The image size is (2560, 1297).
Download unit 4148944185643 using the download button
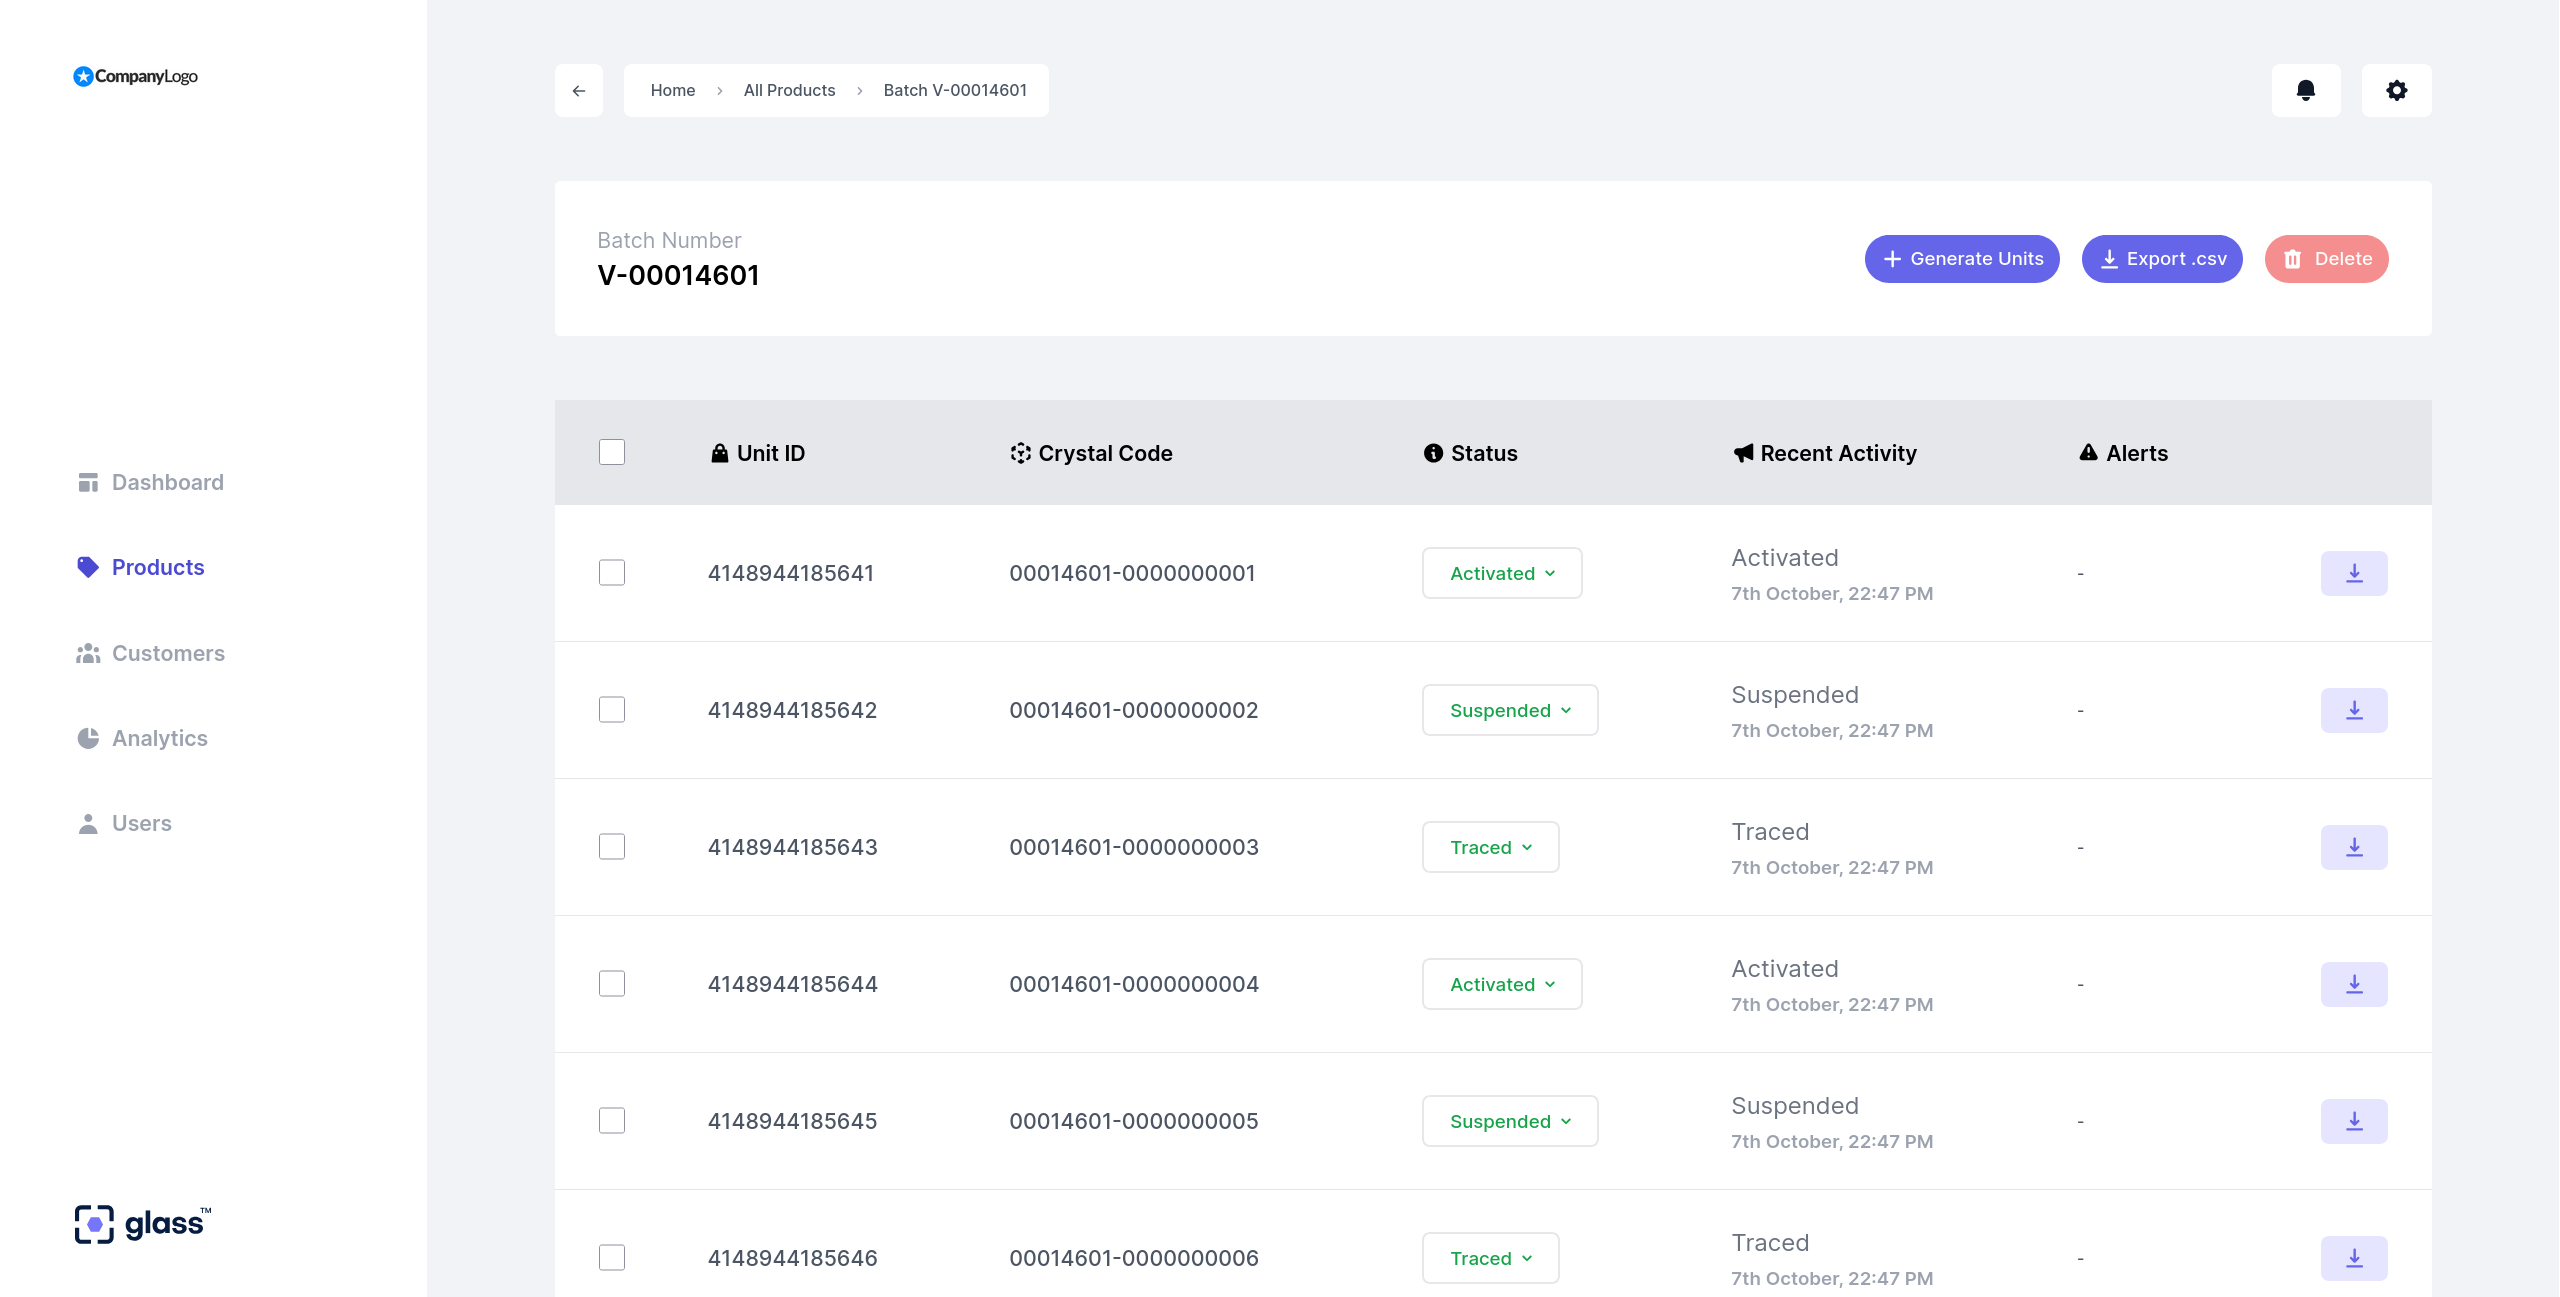[2354, 846]
